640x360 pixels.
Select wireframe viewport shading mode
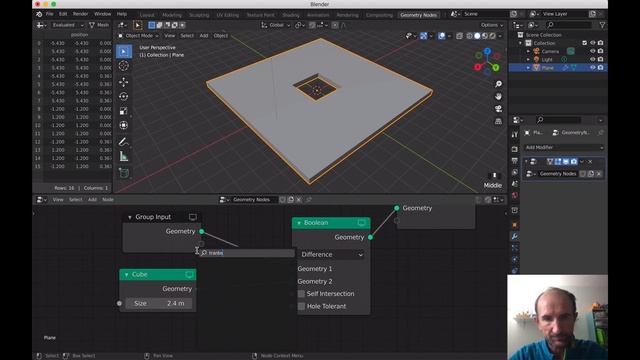click(x=469, y=36)
